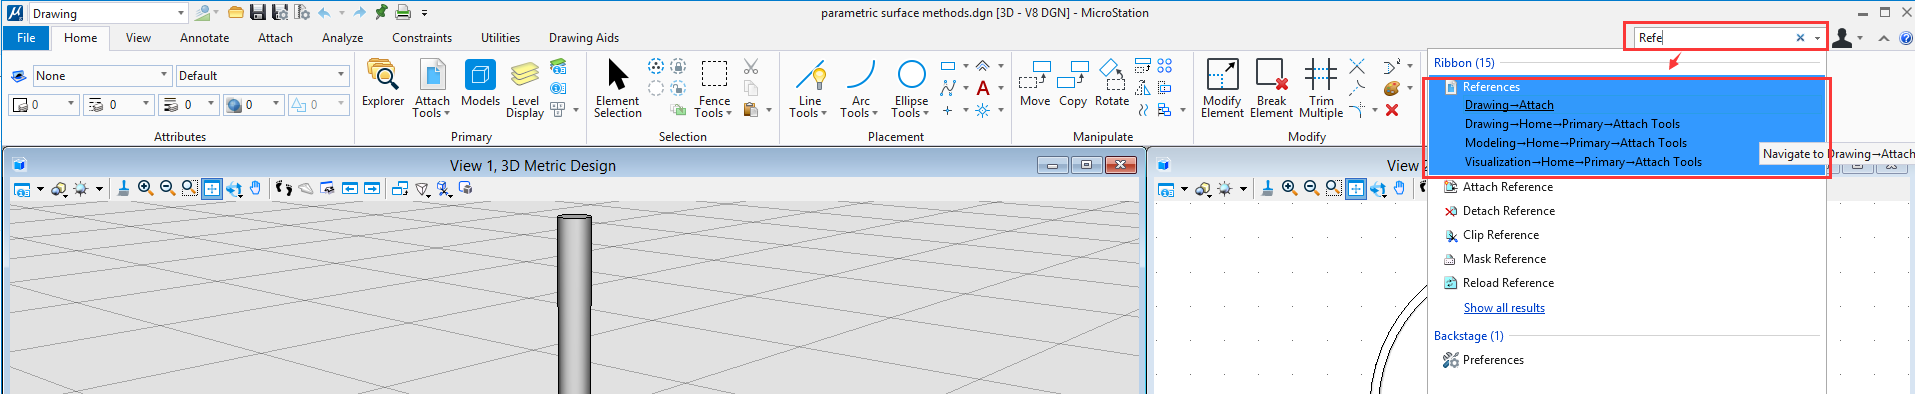
Task: Click the 'Drawing→Attach' search result link
Action: point(1509,105)
